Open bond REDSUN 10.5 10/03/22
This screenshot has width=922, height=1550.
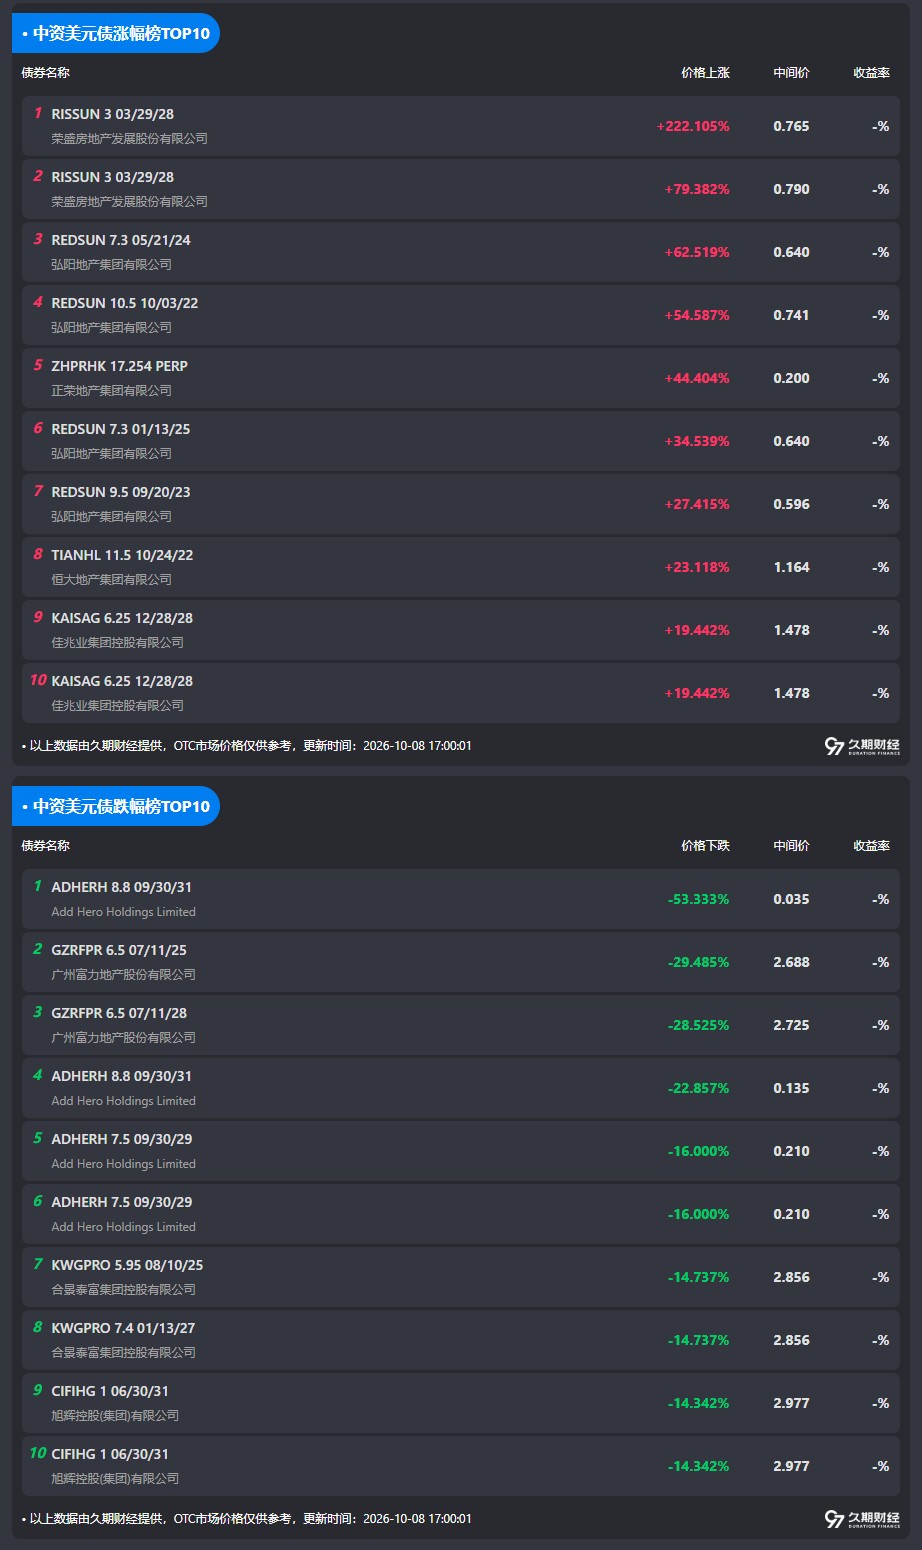pos(125,303)
